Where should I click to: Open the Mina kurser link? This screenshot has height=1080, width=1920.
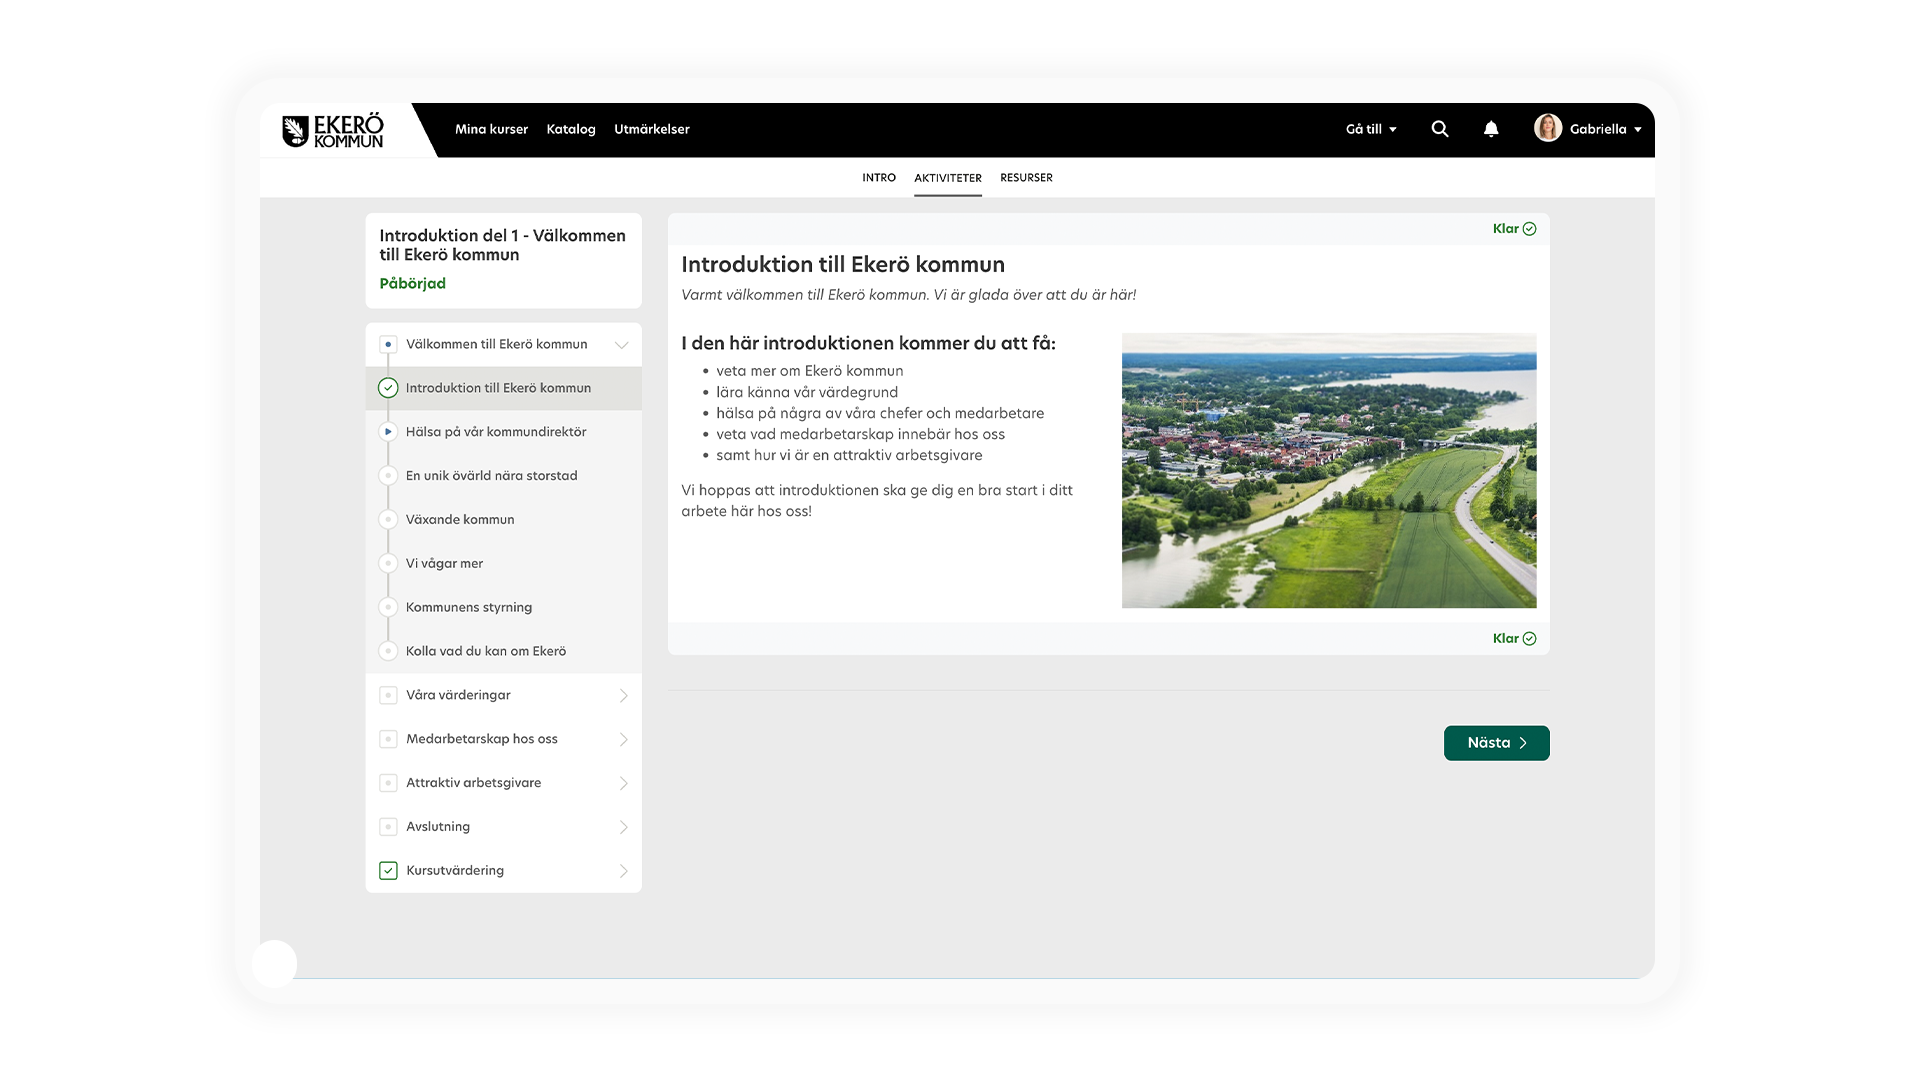[x=491, y=129]
